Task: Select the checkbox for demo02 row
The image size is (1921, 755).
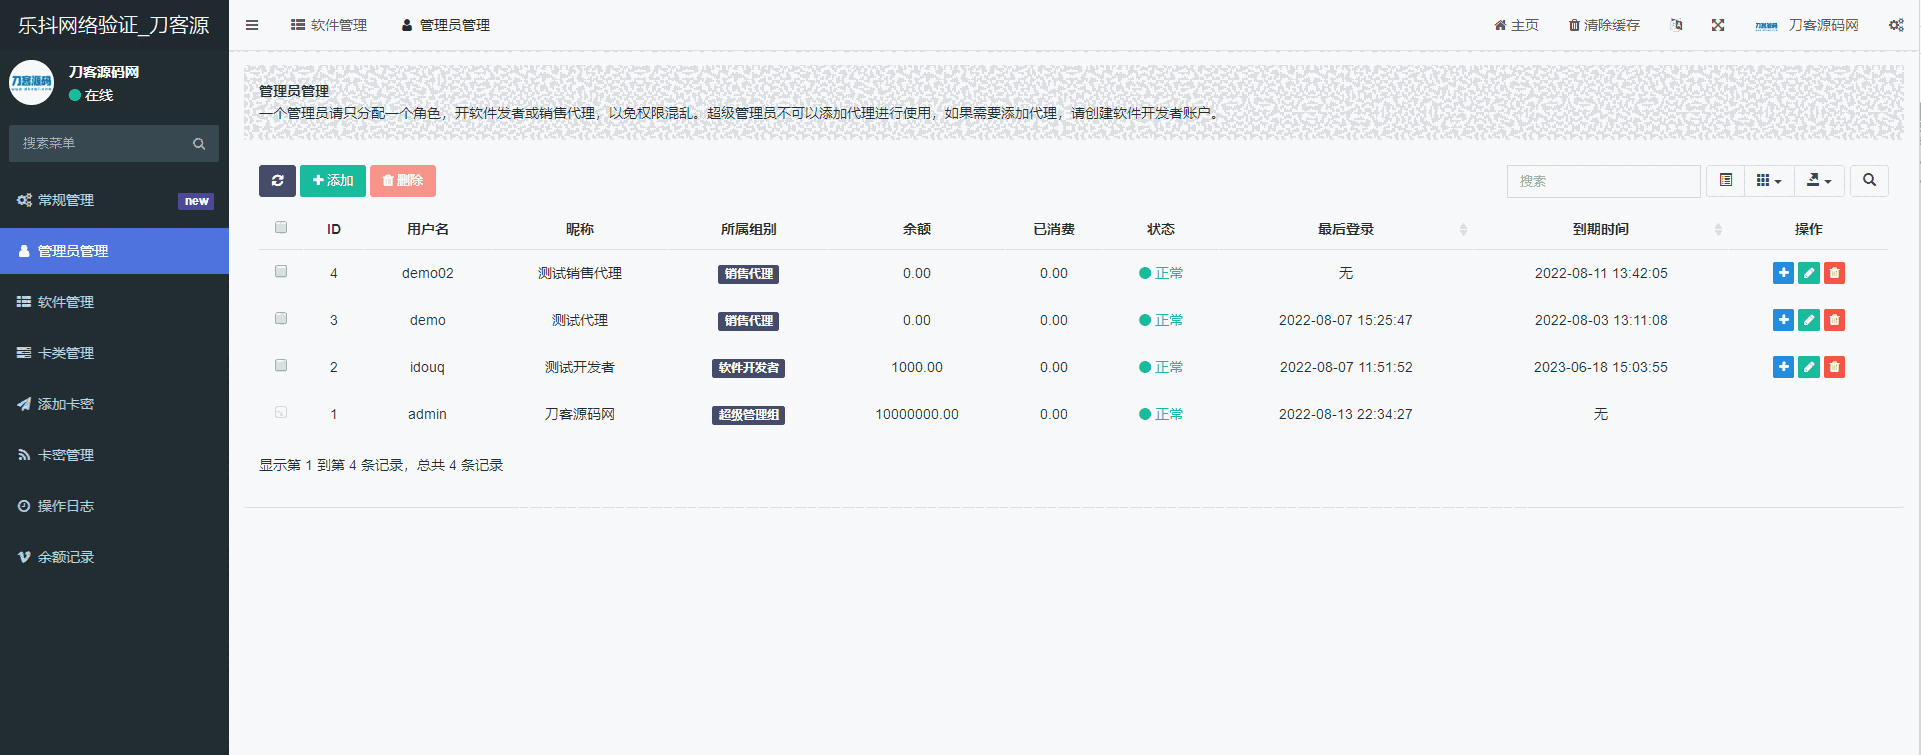Action: coord(281,272)
